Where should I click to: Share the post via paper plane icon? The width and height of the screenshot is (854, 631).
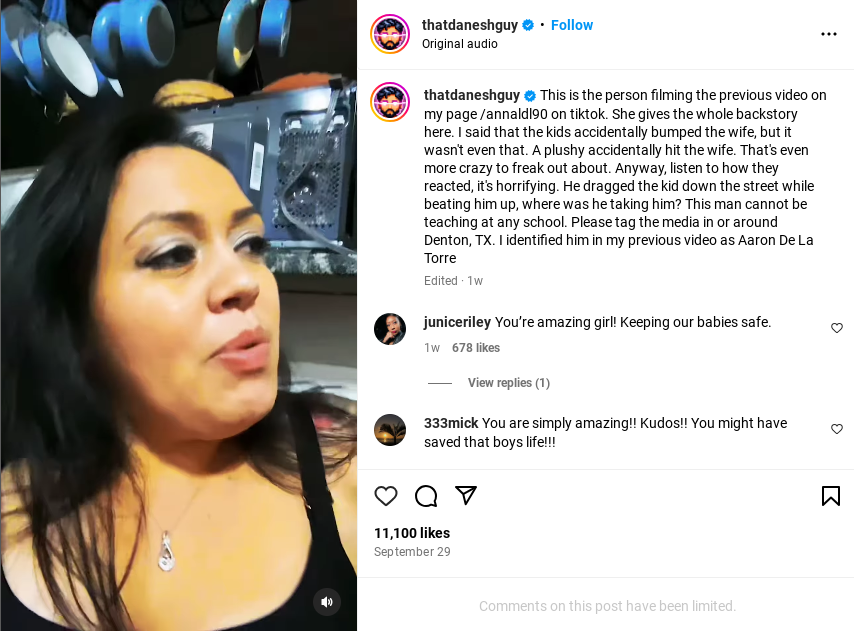466,495
